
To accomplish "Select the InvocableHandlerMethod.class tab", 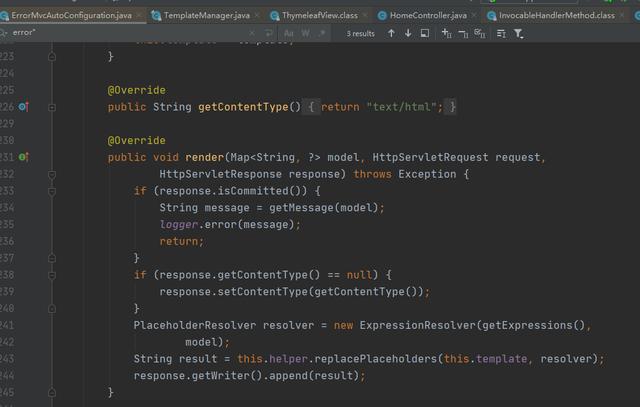I will point(557,16).
